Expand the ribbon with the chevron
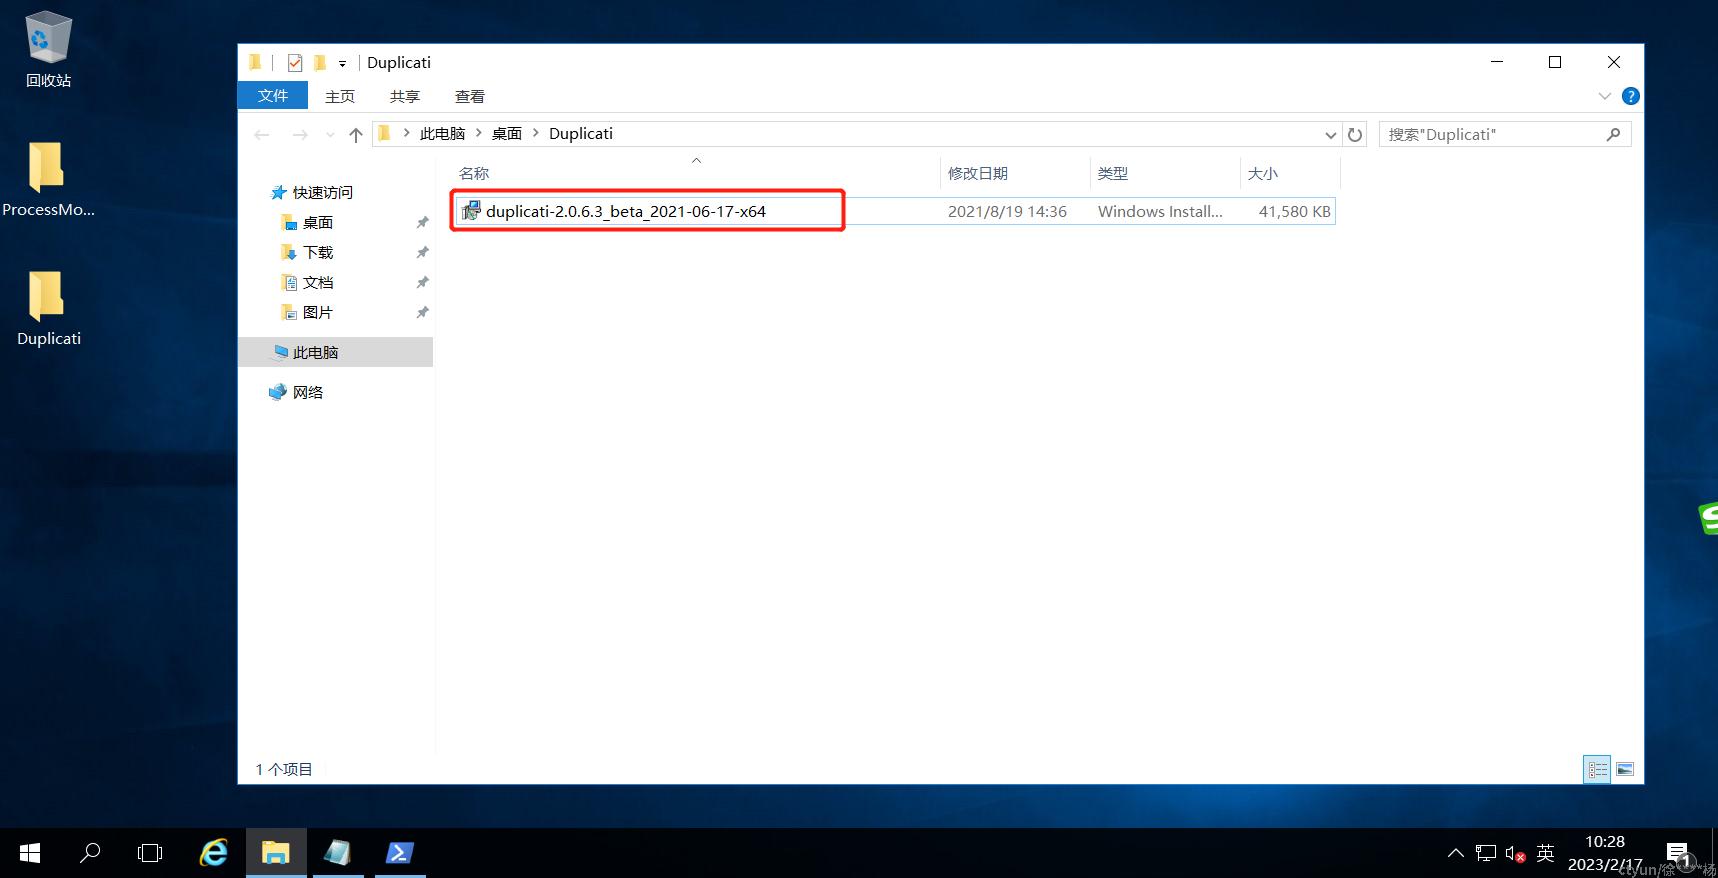Image resolution: width=1718 pixels, height=878 pixels. coord(1605,96)
